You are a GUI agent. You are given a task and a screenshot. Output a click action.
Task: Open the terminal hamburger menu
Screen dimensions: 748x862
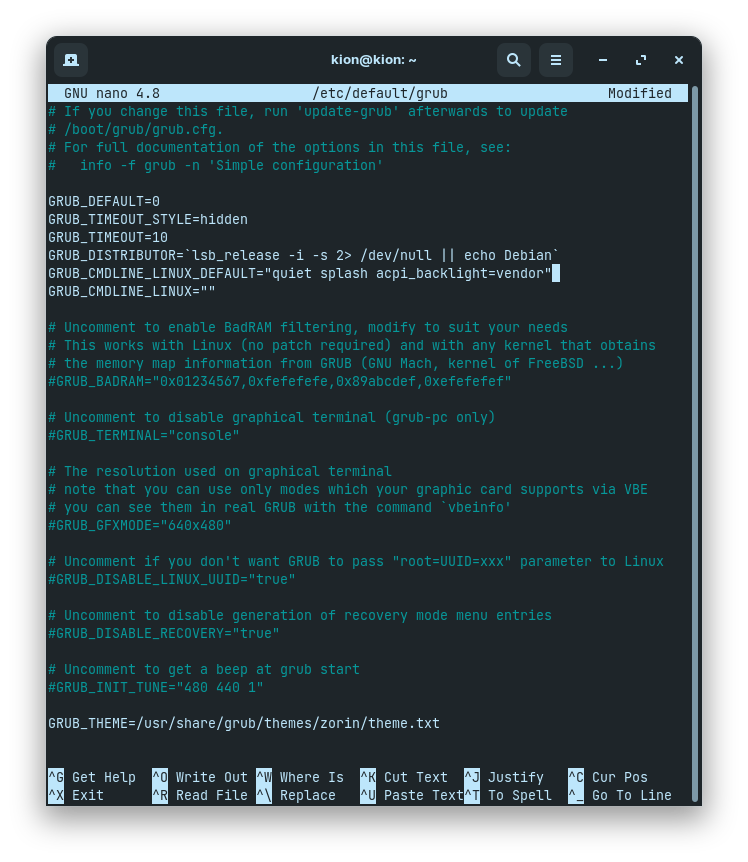pyautogui.click(x=556, y=60)
